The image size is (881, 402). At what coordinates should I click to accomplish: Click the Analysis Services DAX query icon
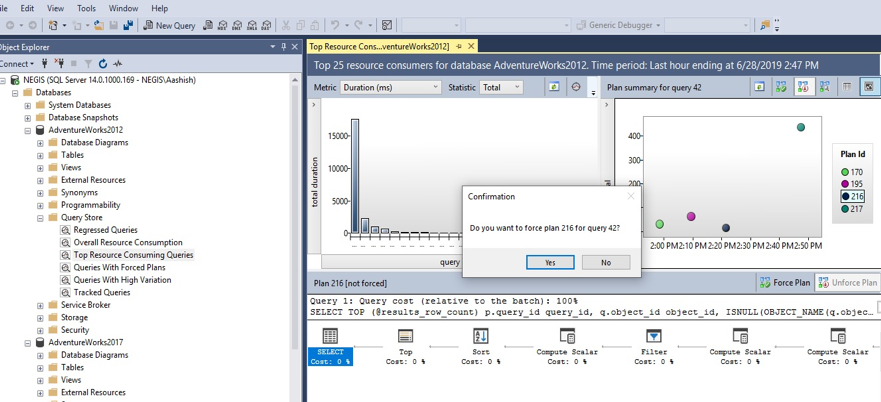[266, 25]
